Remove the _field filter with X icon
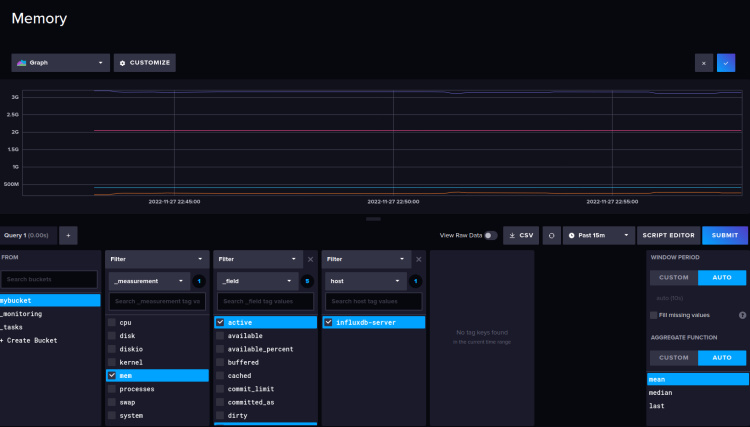 point(310,259)
